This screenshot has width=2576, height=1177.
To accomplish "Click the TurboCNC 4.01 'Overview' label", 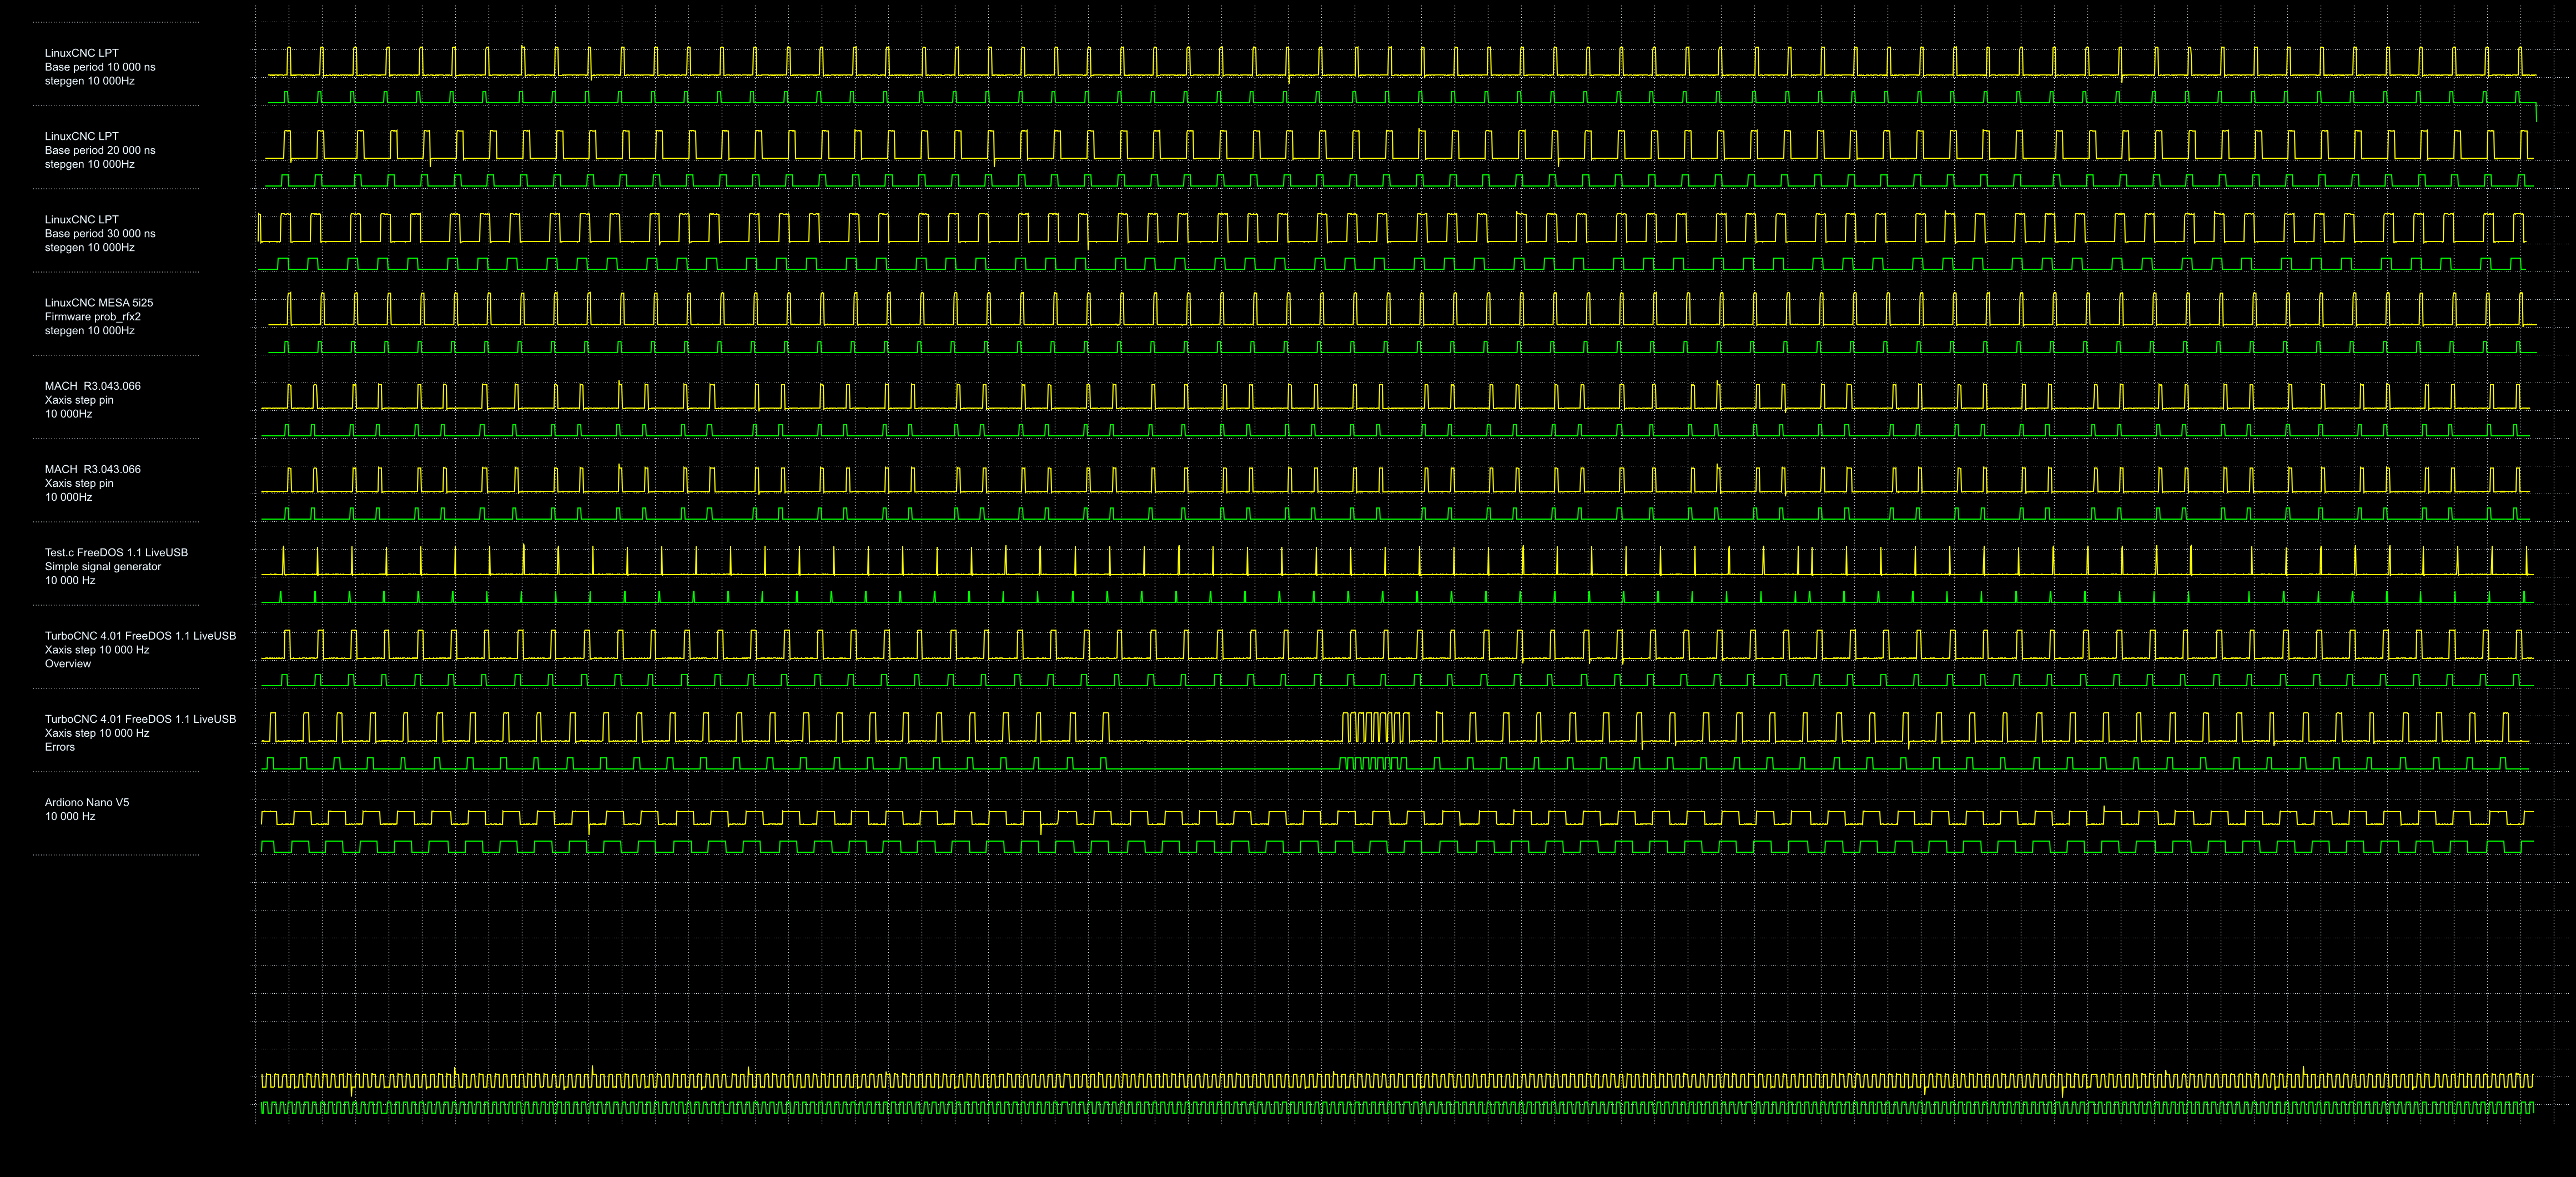I will [68, 663].
